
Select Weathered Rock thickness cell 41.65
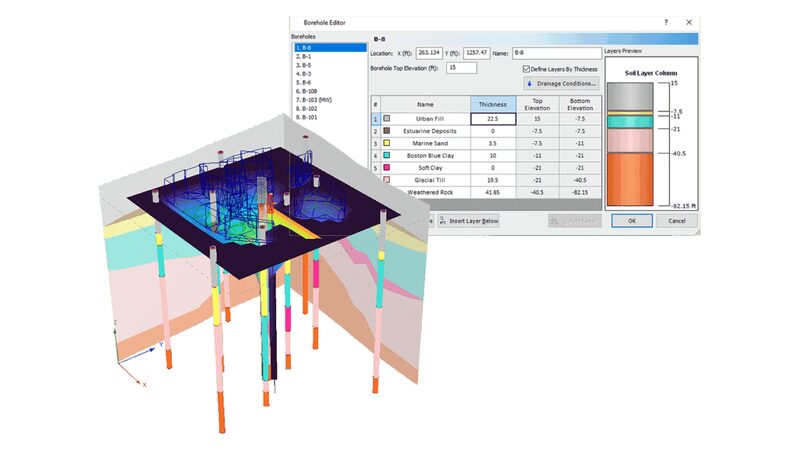[493, 192]
